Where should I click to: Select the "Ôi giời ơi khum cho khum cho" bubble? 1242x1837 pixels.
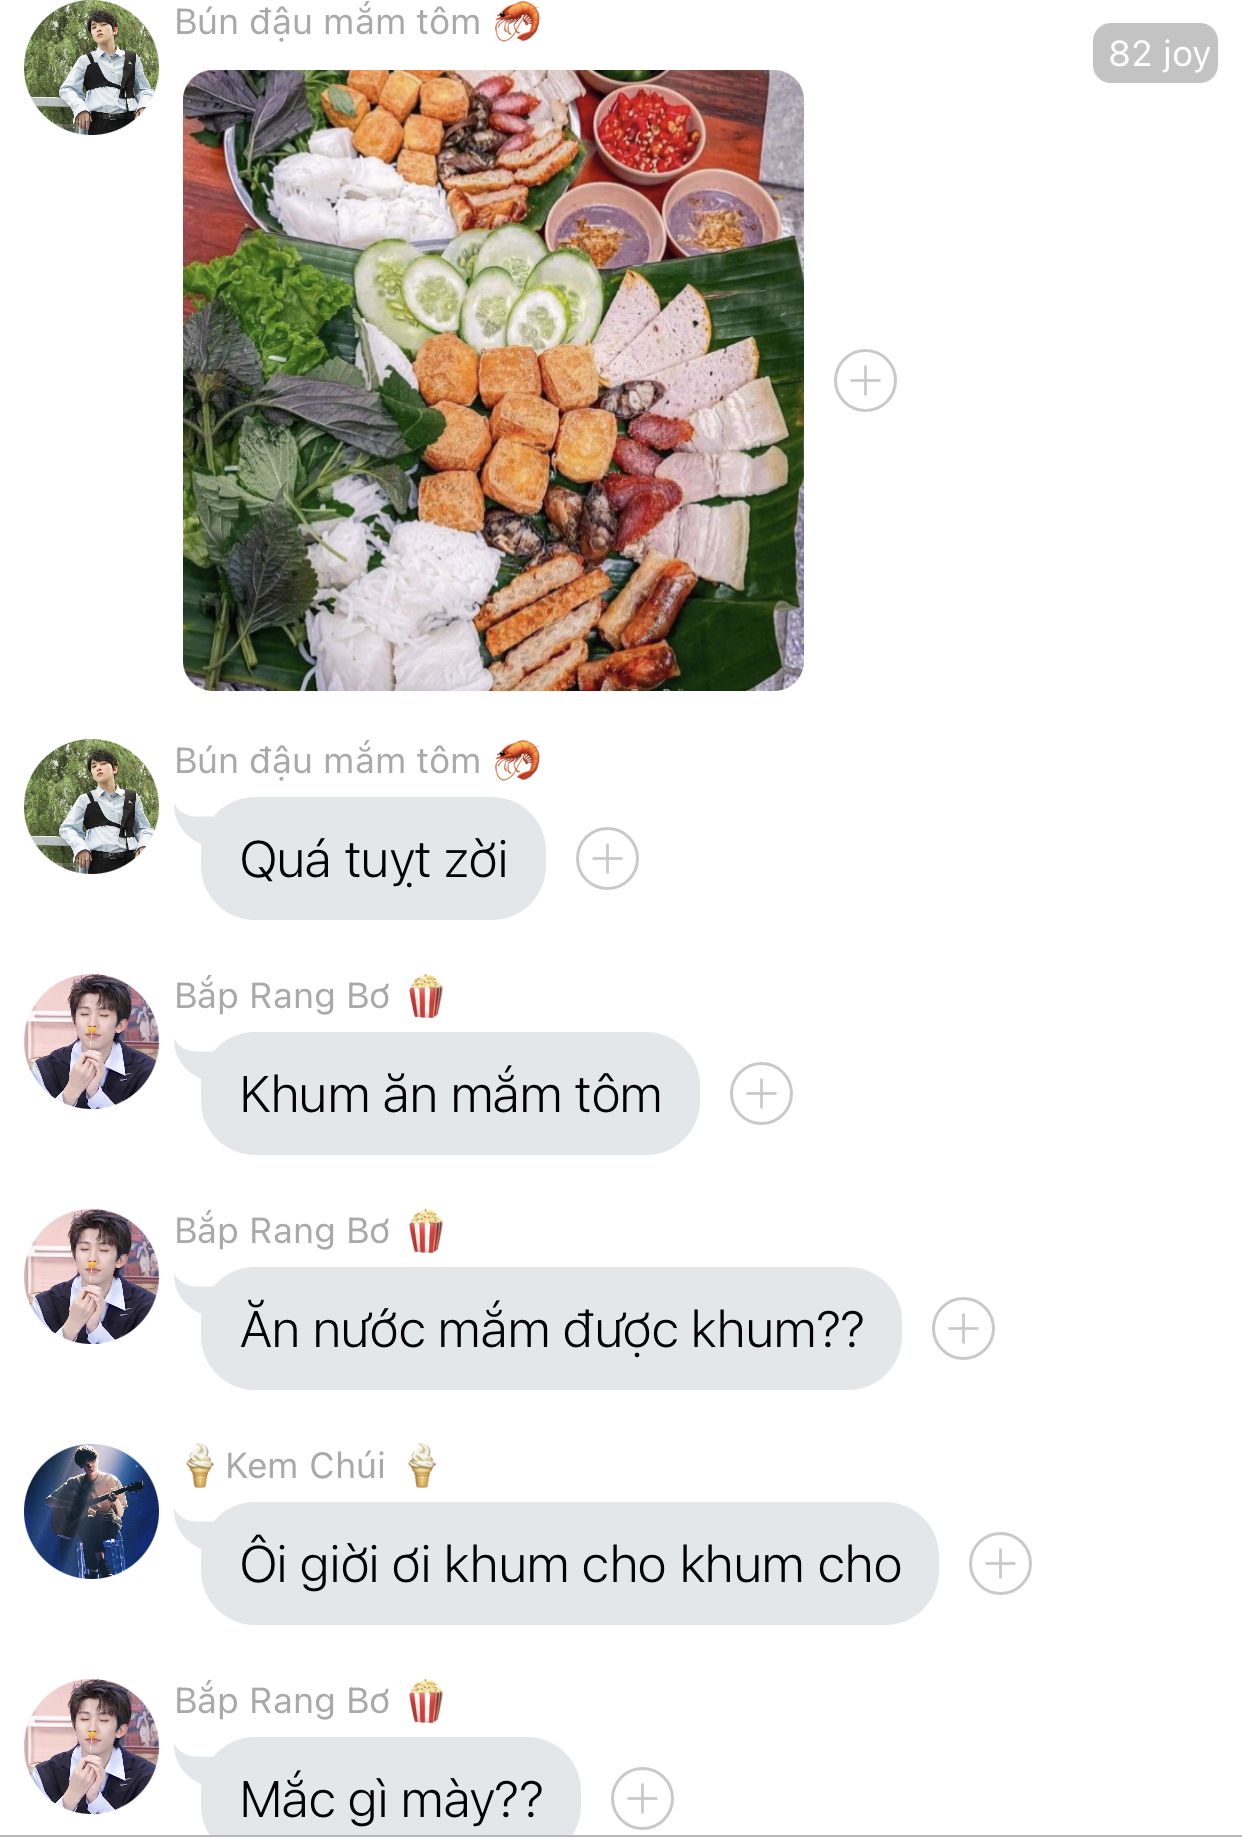570,1564
